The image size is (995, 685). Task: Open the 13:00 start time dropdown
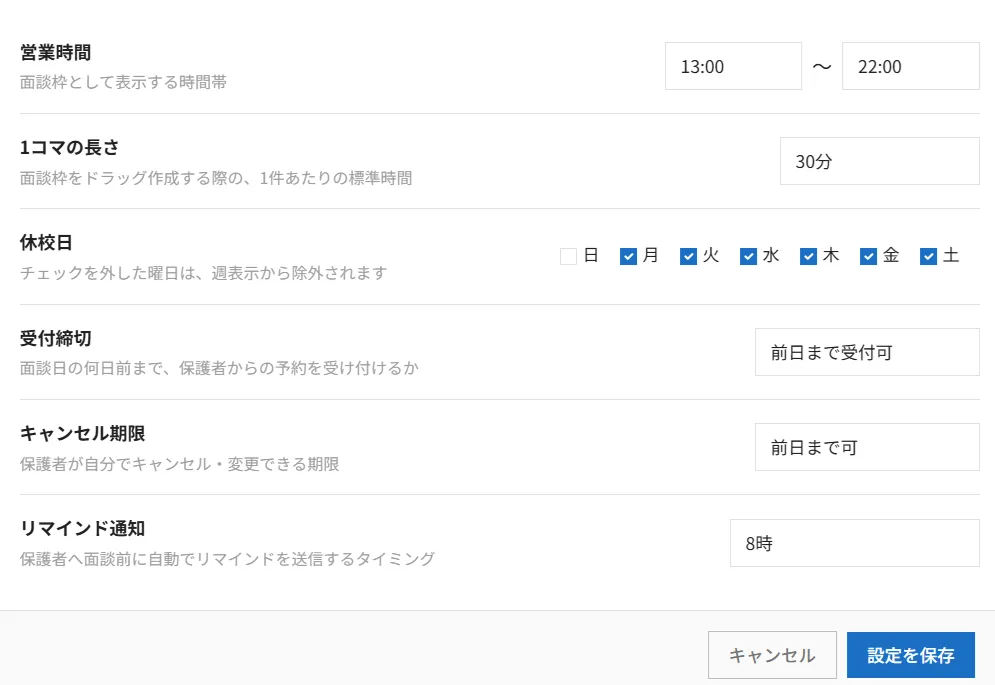point(734,66)
